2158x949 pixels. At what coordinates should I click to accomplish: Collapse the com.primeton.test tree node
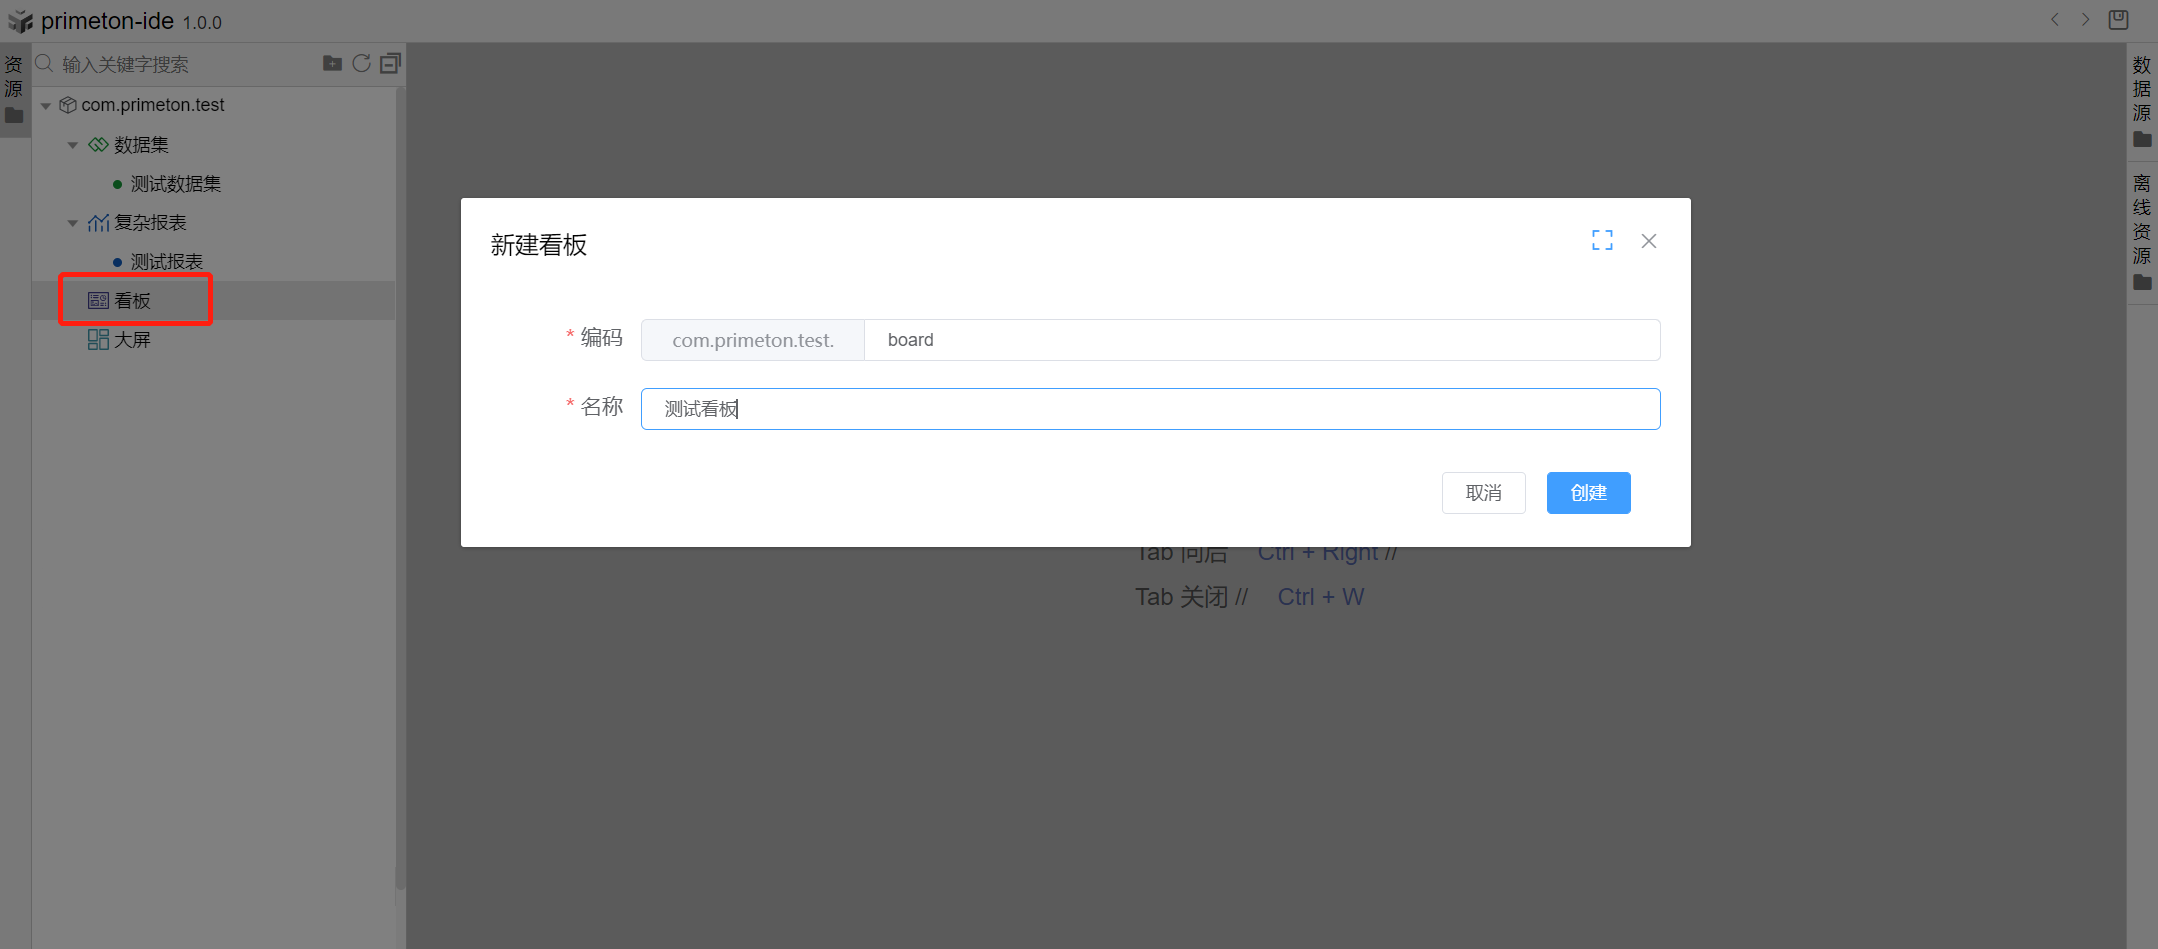point(46,106)
